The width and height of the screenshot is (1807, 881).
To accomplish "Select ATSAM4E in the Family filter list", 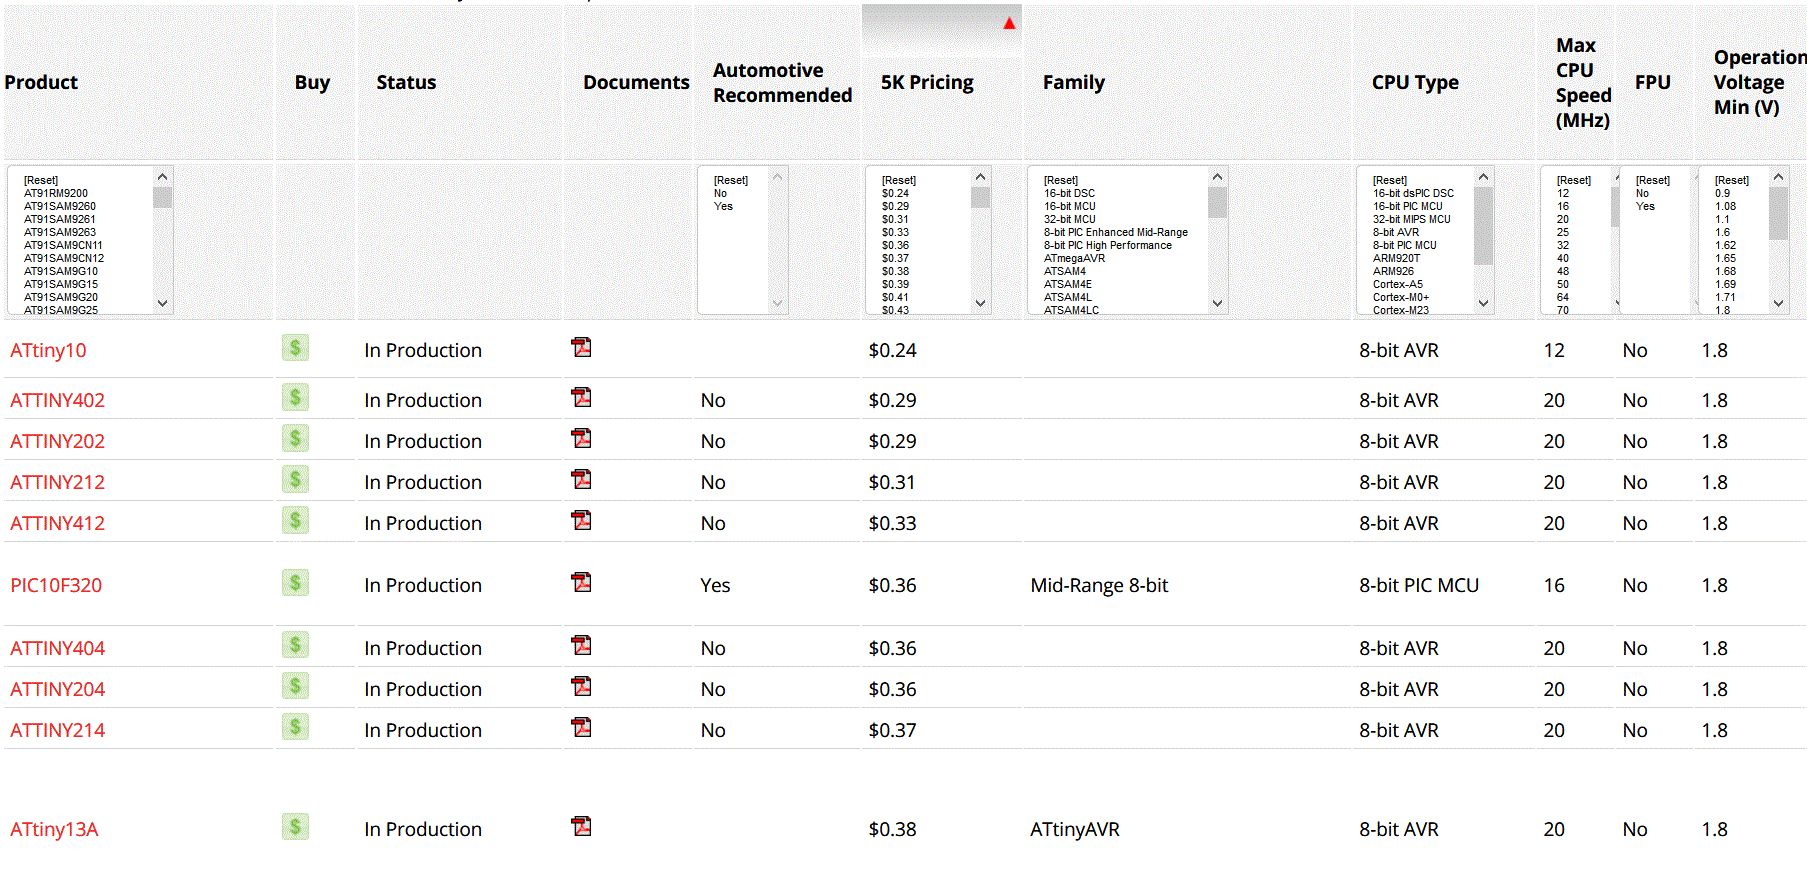I will coord(1067,285).
